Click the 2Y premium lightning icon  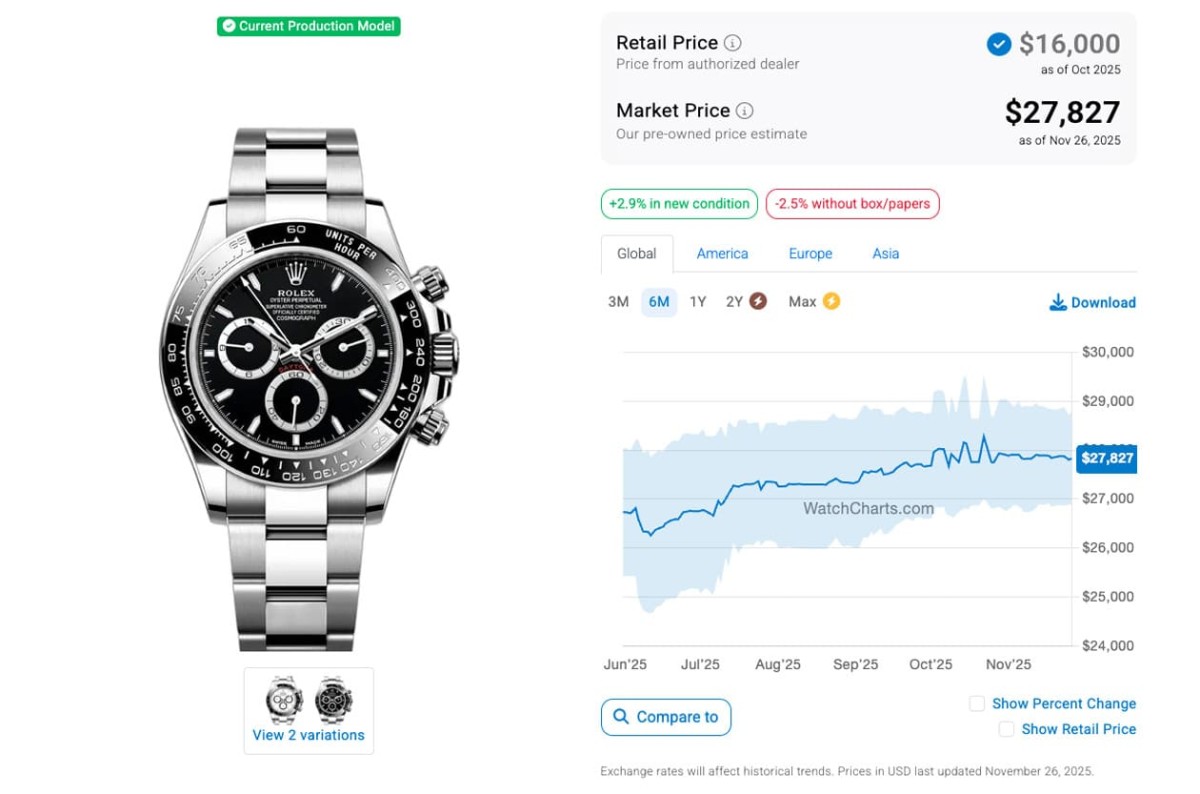759,301
